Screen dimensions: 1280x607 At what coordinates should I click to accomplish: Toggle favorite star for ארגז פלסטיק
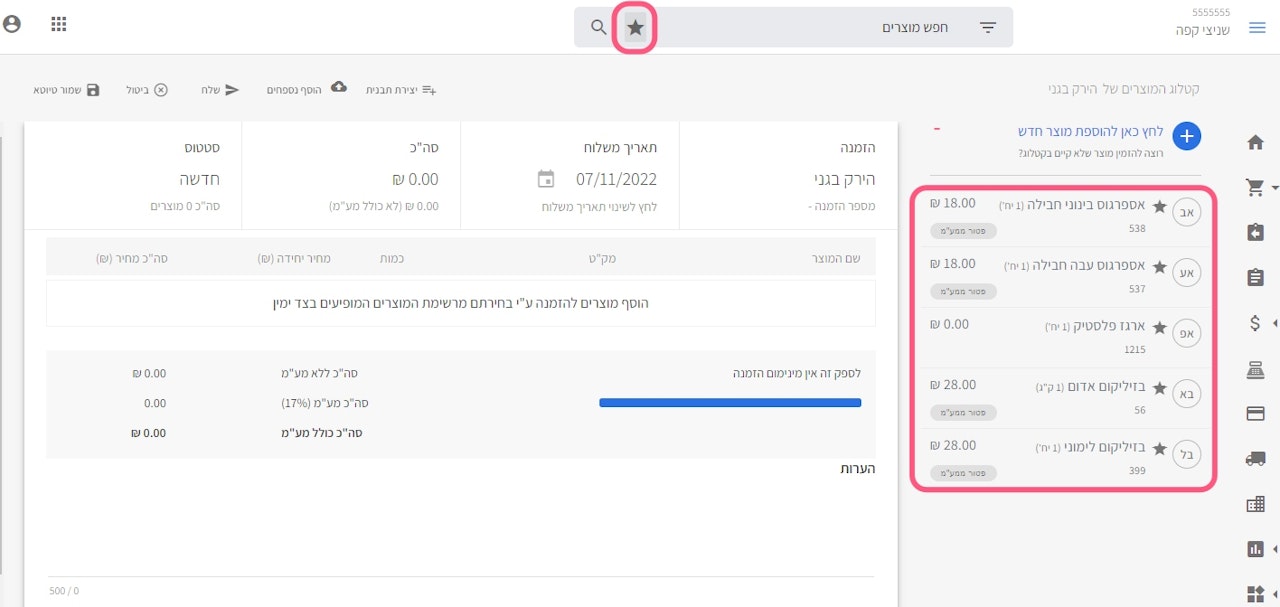point(1160,327)
